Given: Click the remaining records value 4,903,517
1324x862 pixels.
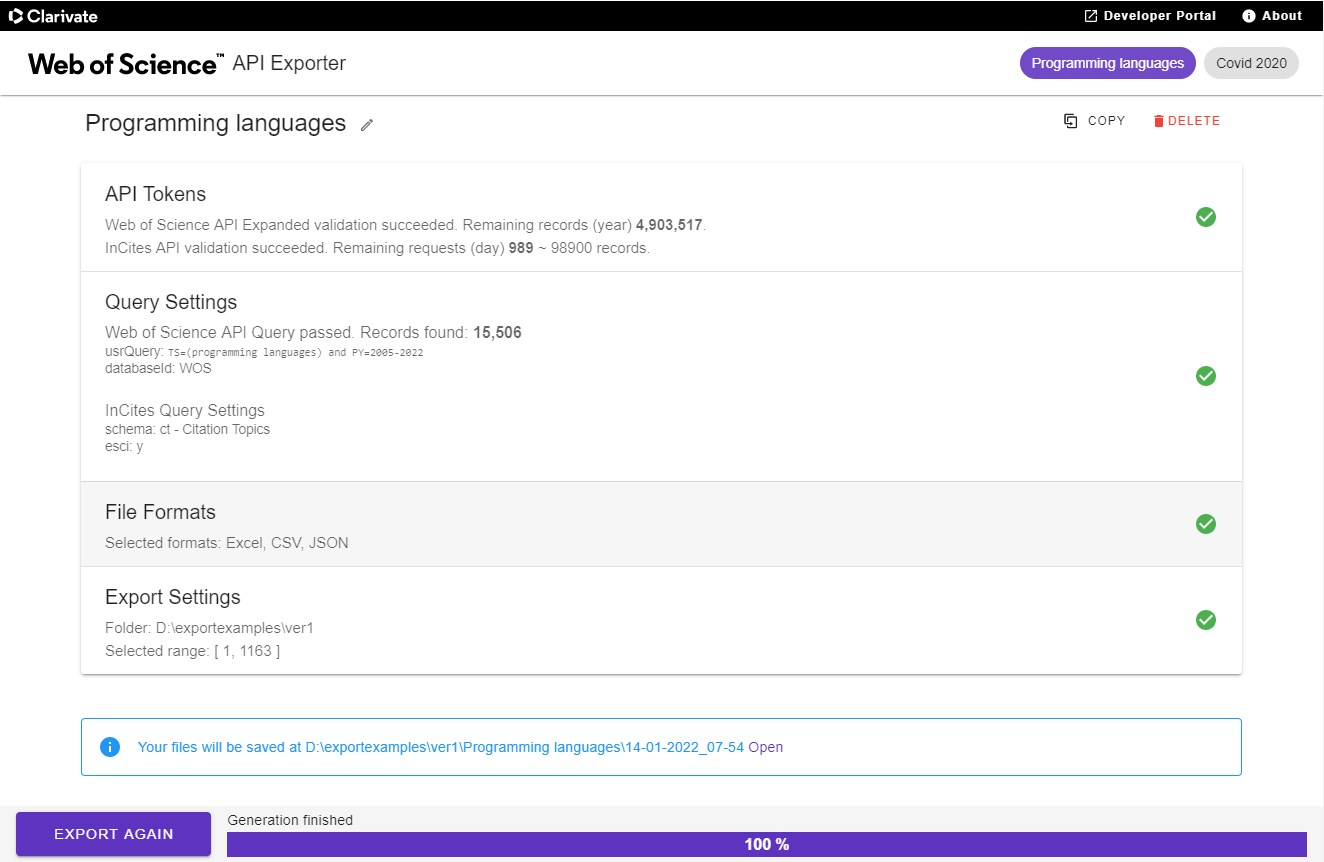Looking at the screenshot, I should [x=669, y=225].
